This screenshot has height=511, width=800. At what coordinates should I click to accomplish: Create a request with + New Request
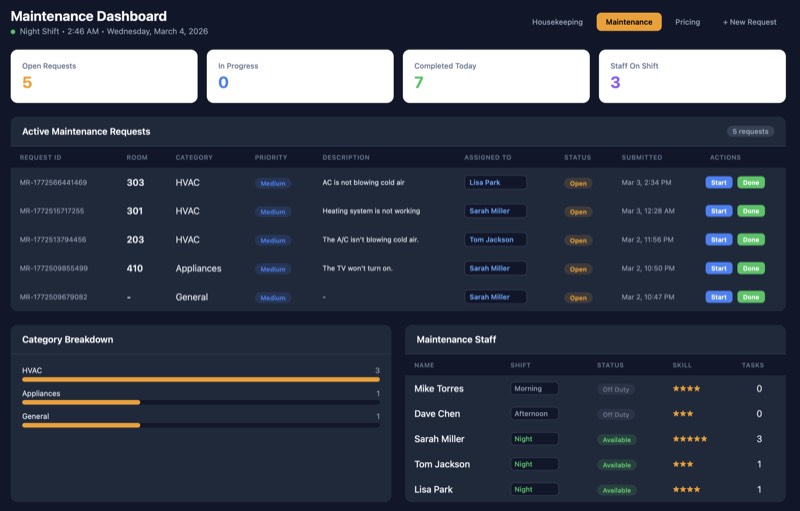coord(749,22)
